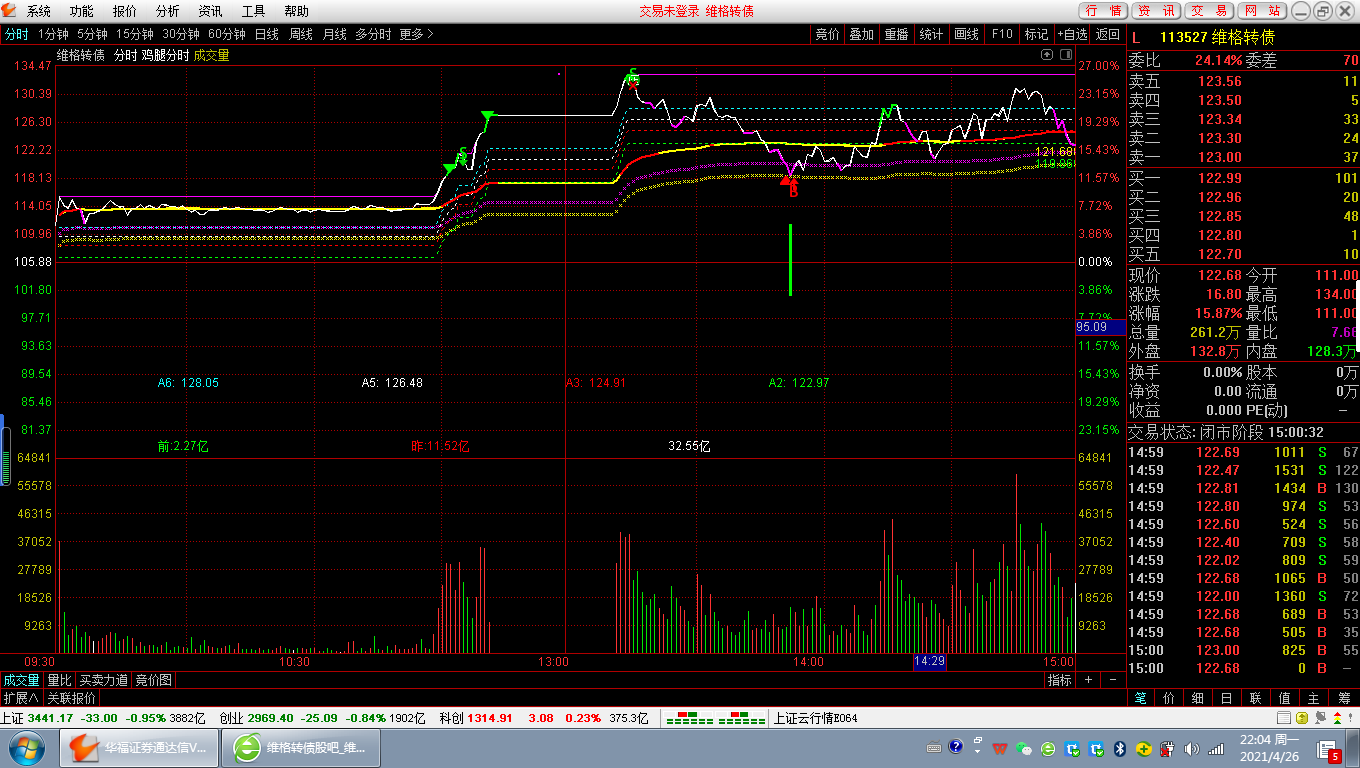Viewport: 1360px width, 768px height.
Task: Select the 竞价图 indicator tab
Action: [x=153, y=680]
